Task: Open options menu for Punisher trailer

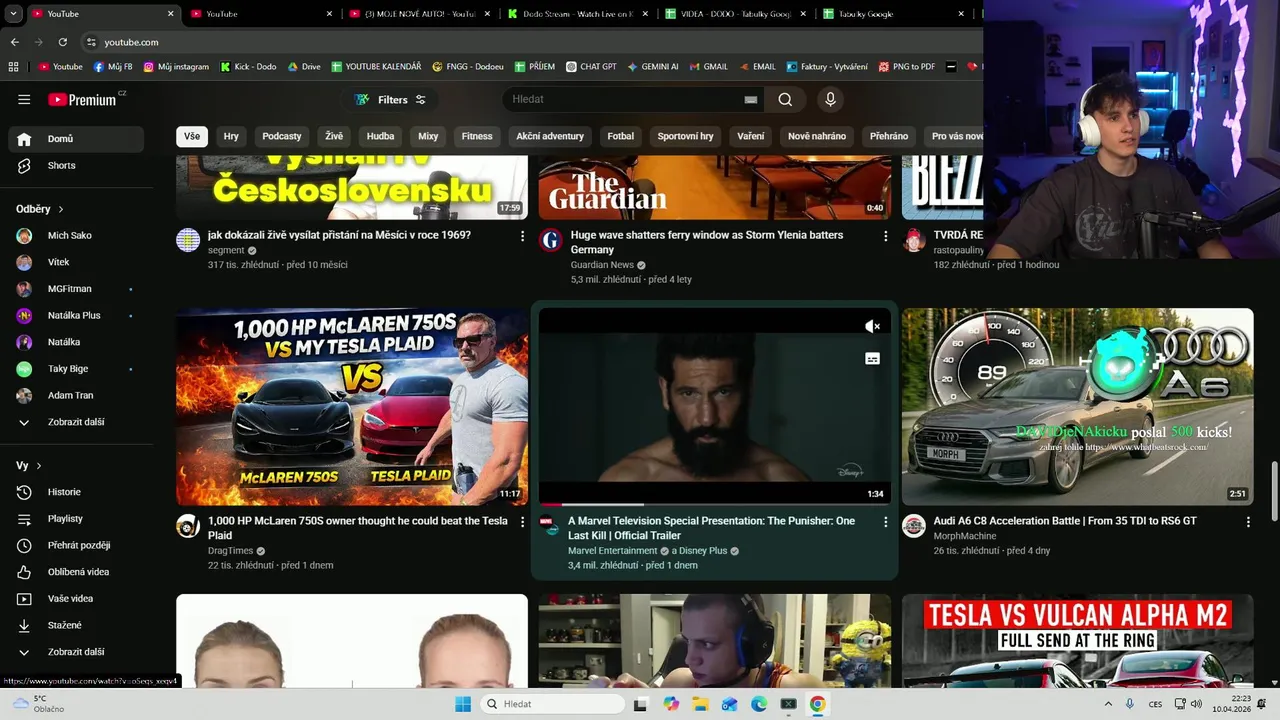Action: [x=885, y=522]
